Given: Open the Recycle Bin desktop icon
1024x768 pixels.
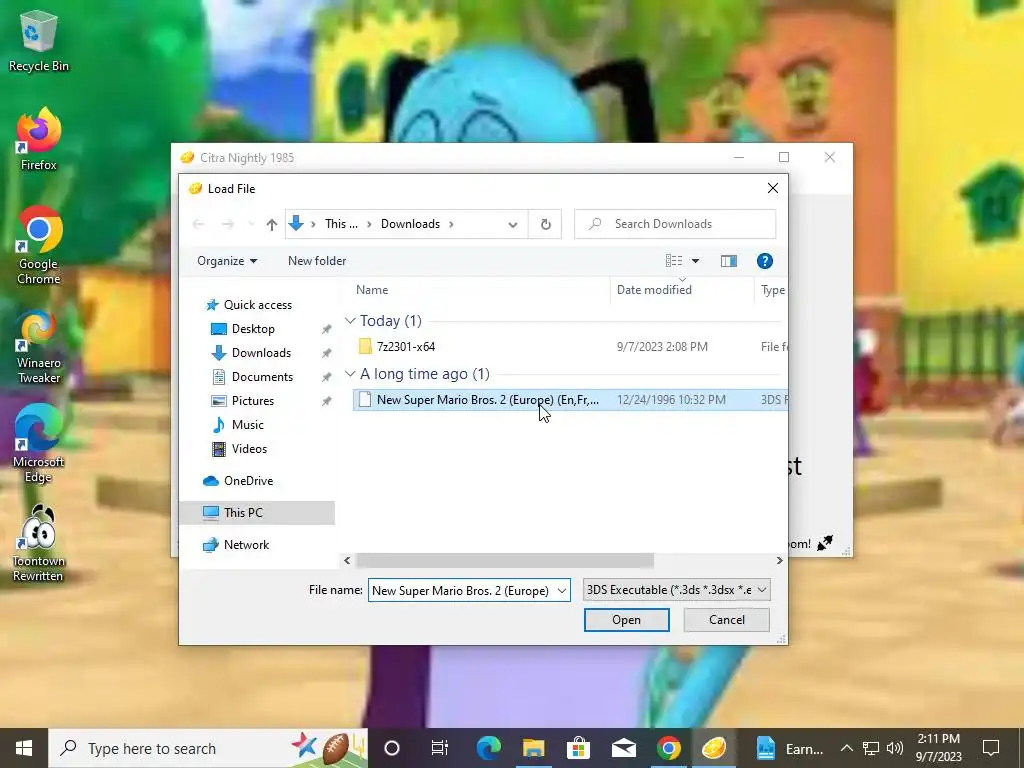Looking at the screenshot, I should (x=38, y=41).
